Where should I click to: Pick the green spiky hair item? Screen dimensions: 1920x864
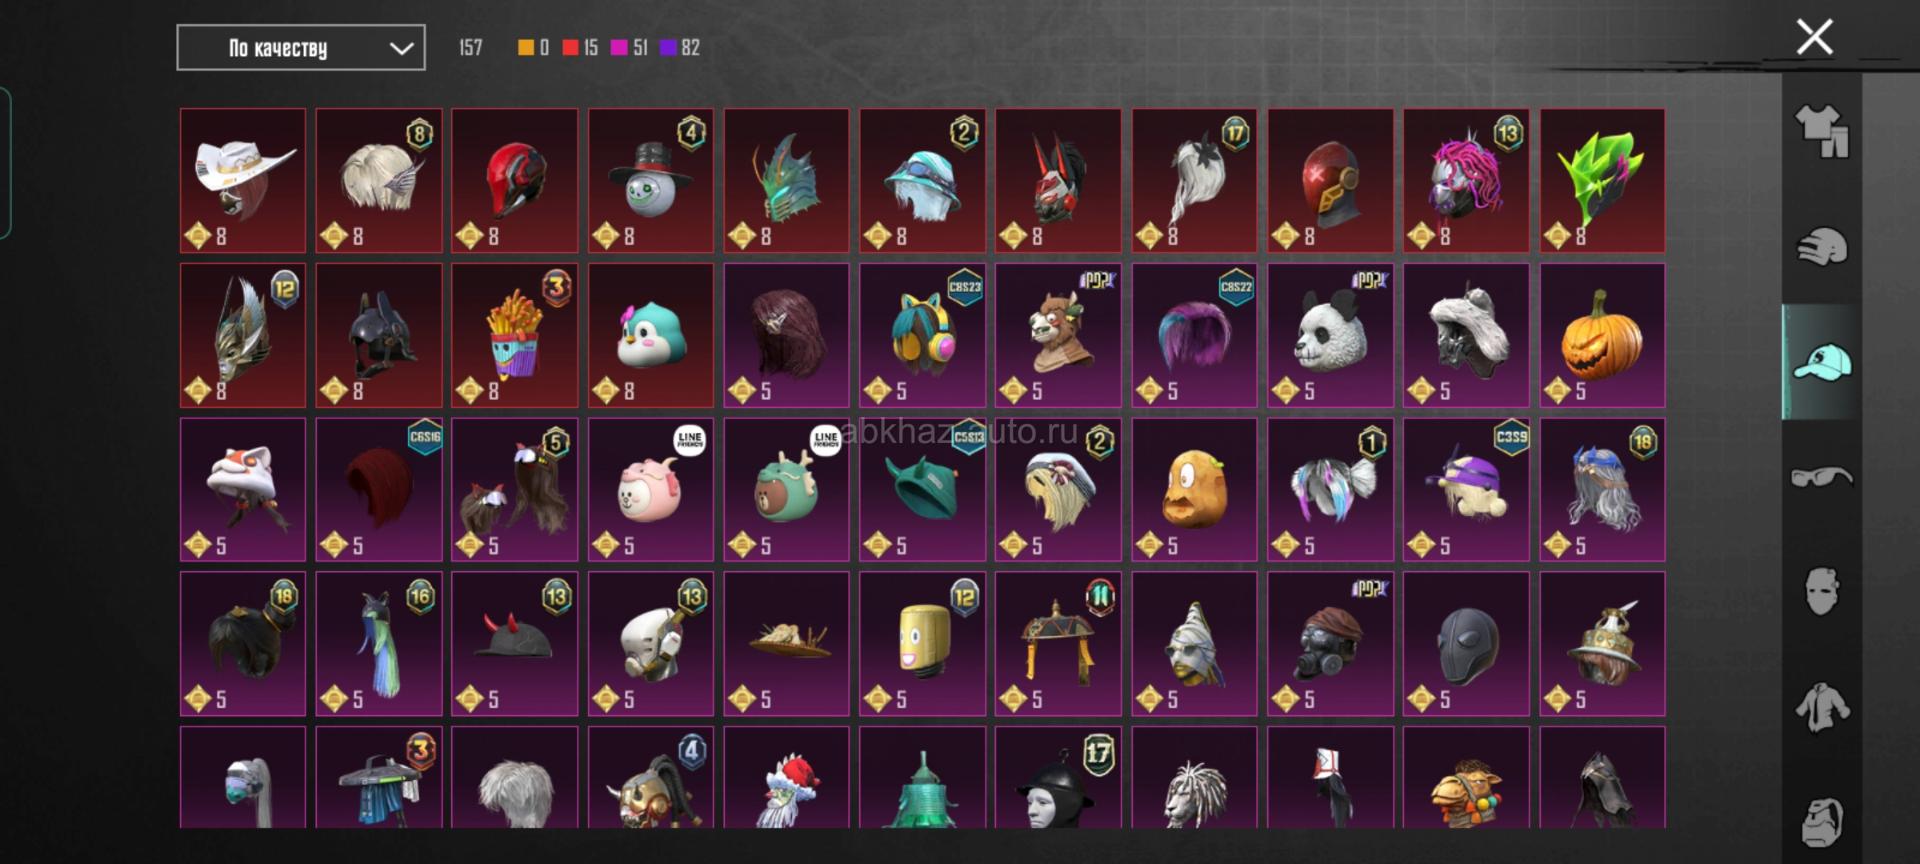click(1602, 180)
